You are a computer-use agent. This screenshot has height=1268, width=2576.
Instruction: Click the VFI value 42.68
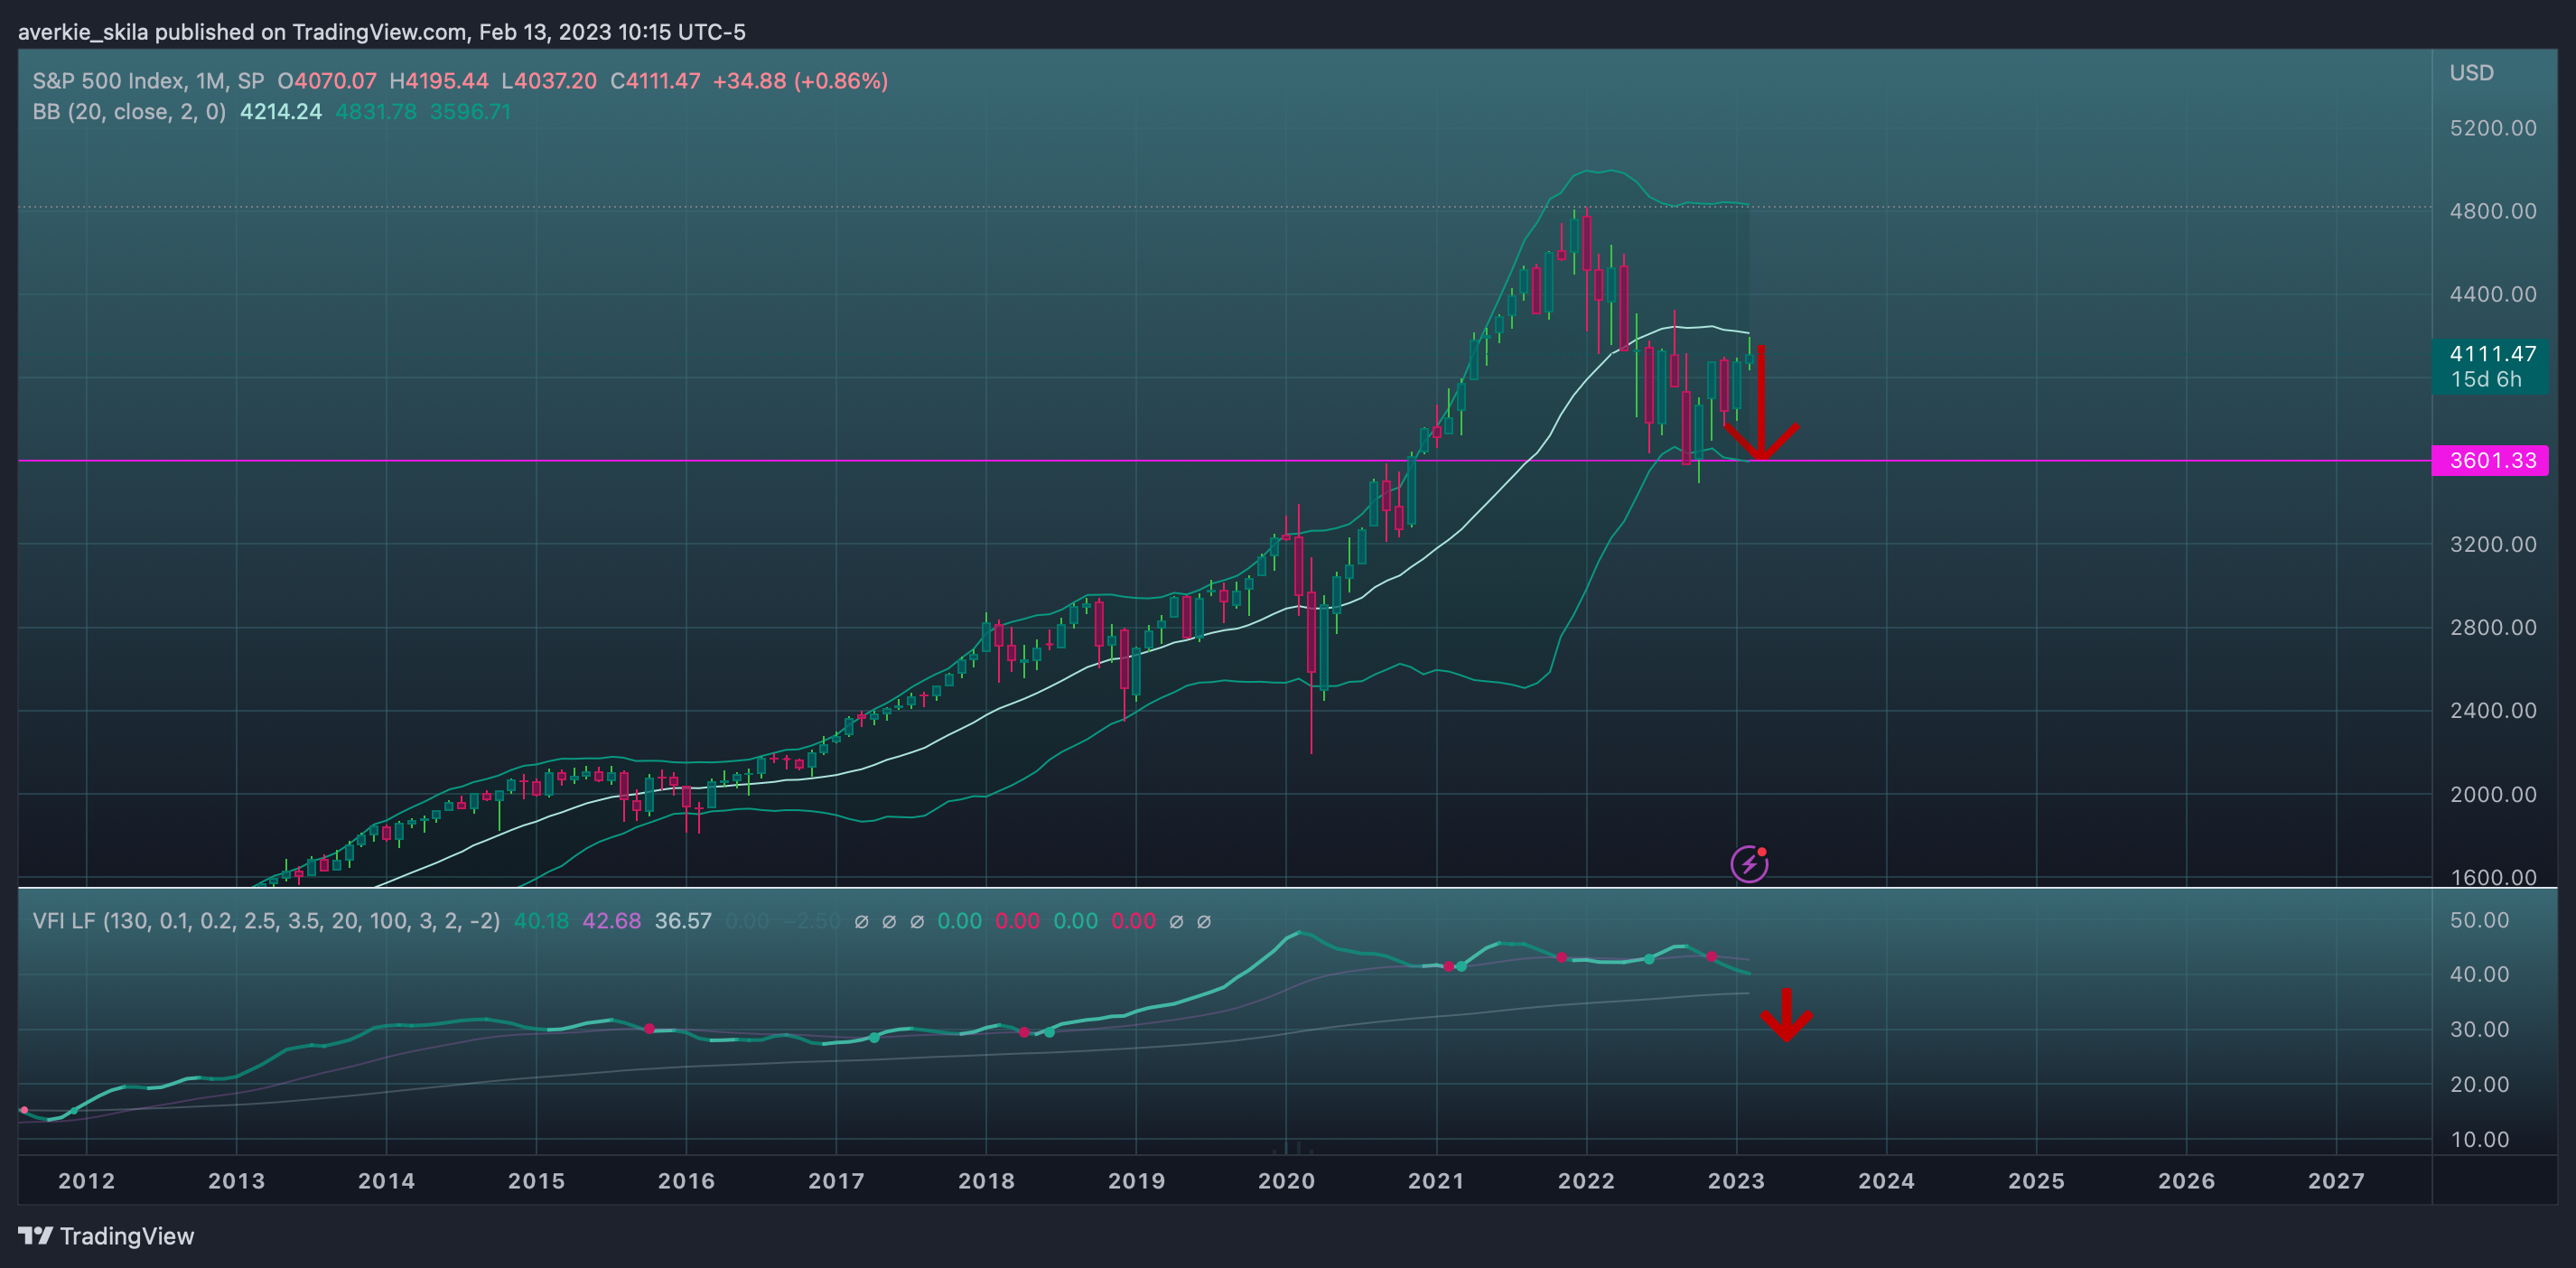[x=611, y=920]
